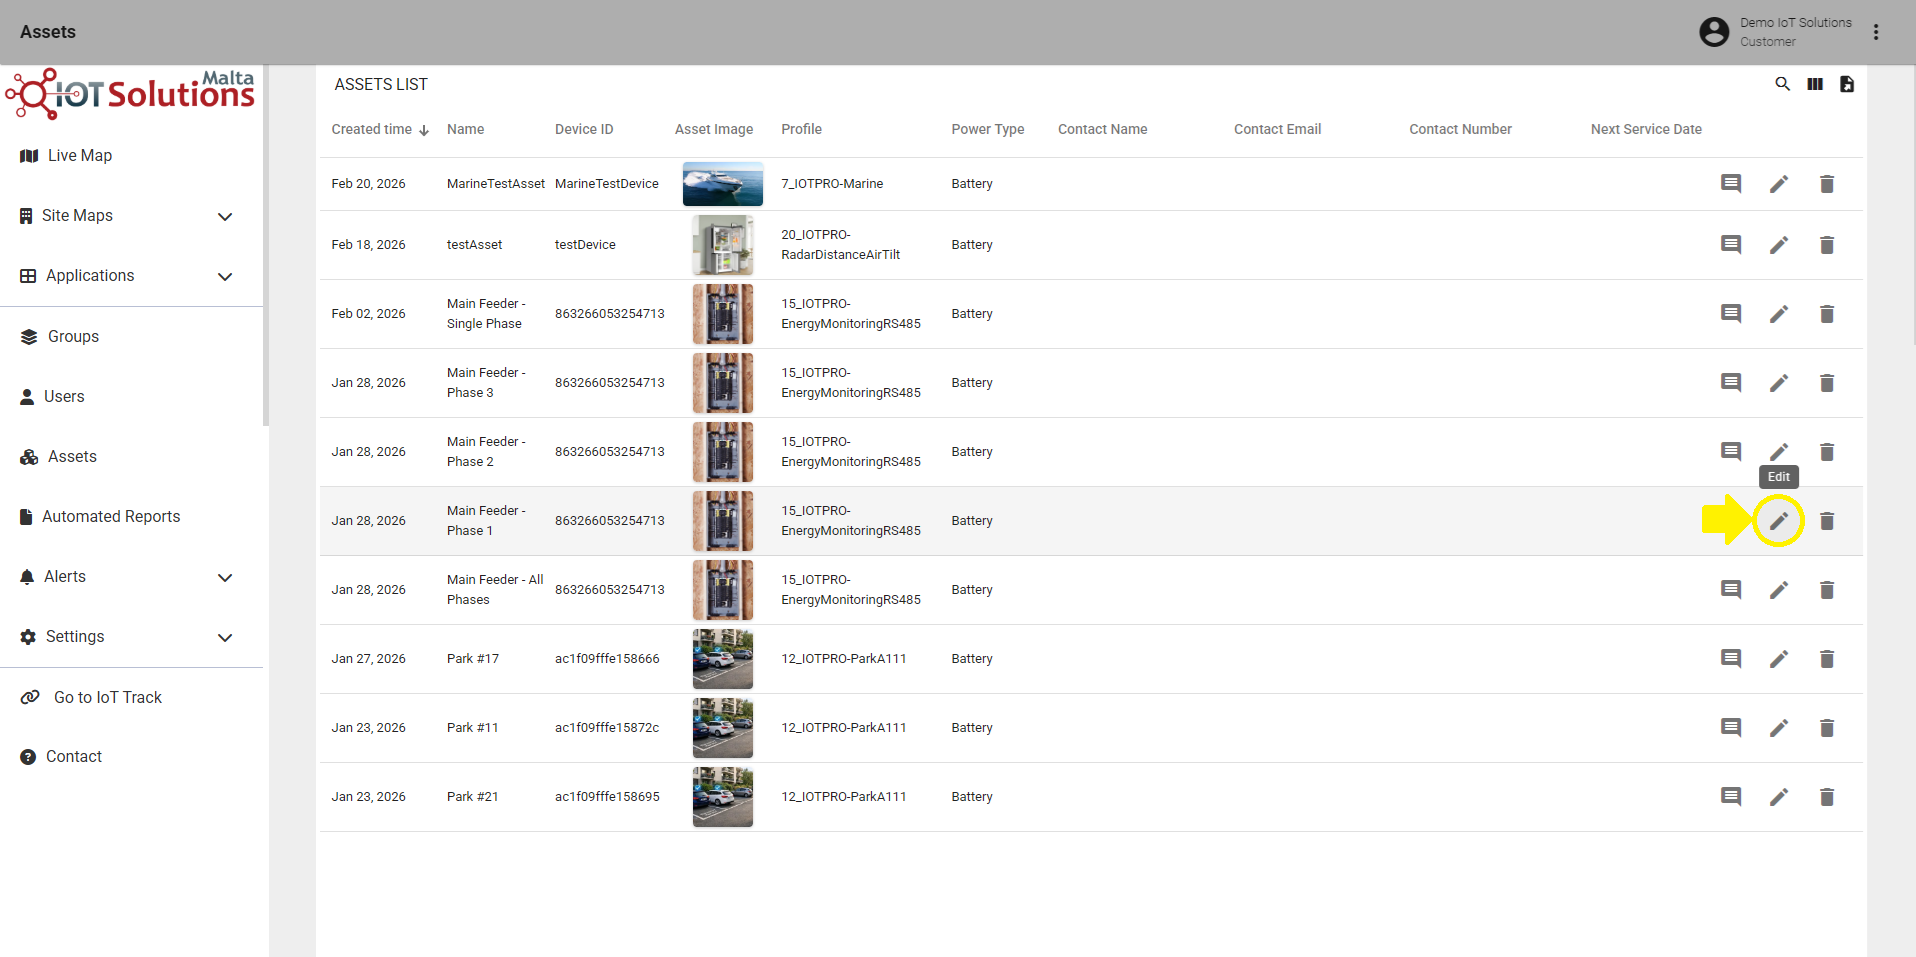This screenshot has width=1916, height=957.
Task: Click the Demo IoT Solutions account avatar
Action: pyautogui.click(x=1714, y=32)
